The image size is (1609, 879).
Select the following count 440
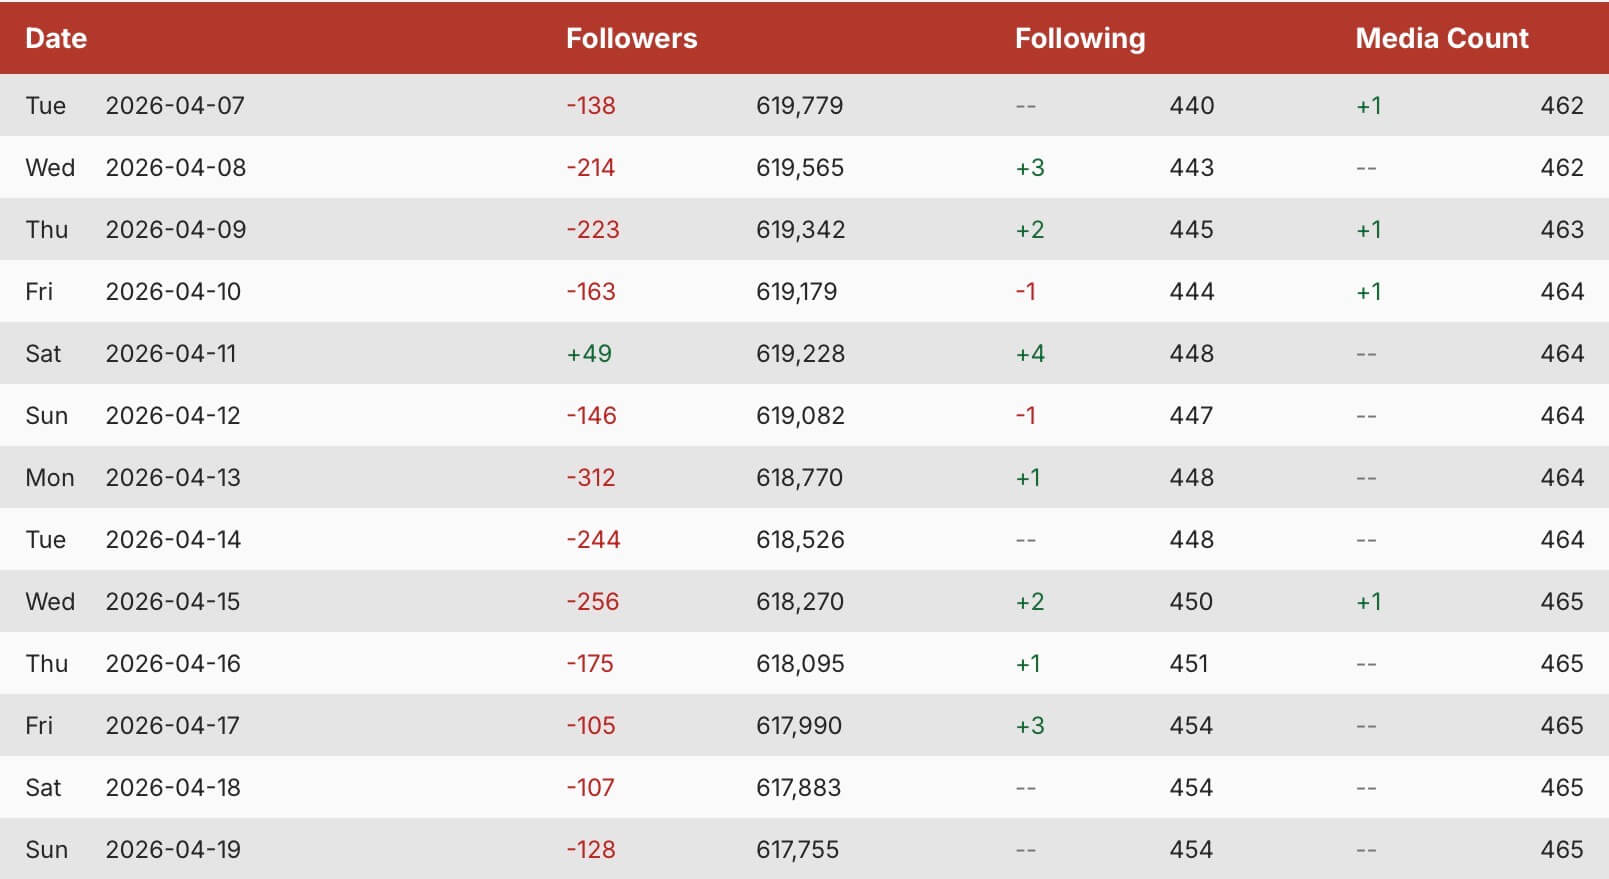point(1191,105)
